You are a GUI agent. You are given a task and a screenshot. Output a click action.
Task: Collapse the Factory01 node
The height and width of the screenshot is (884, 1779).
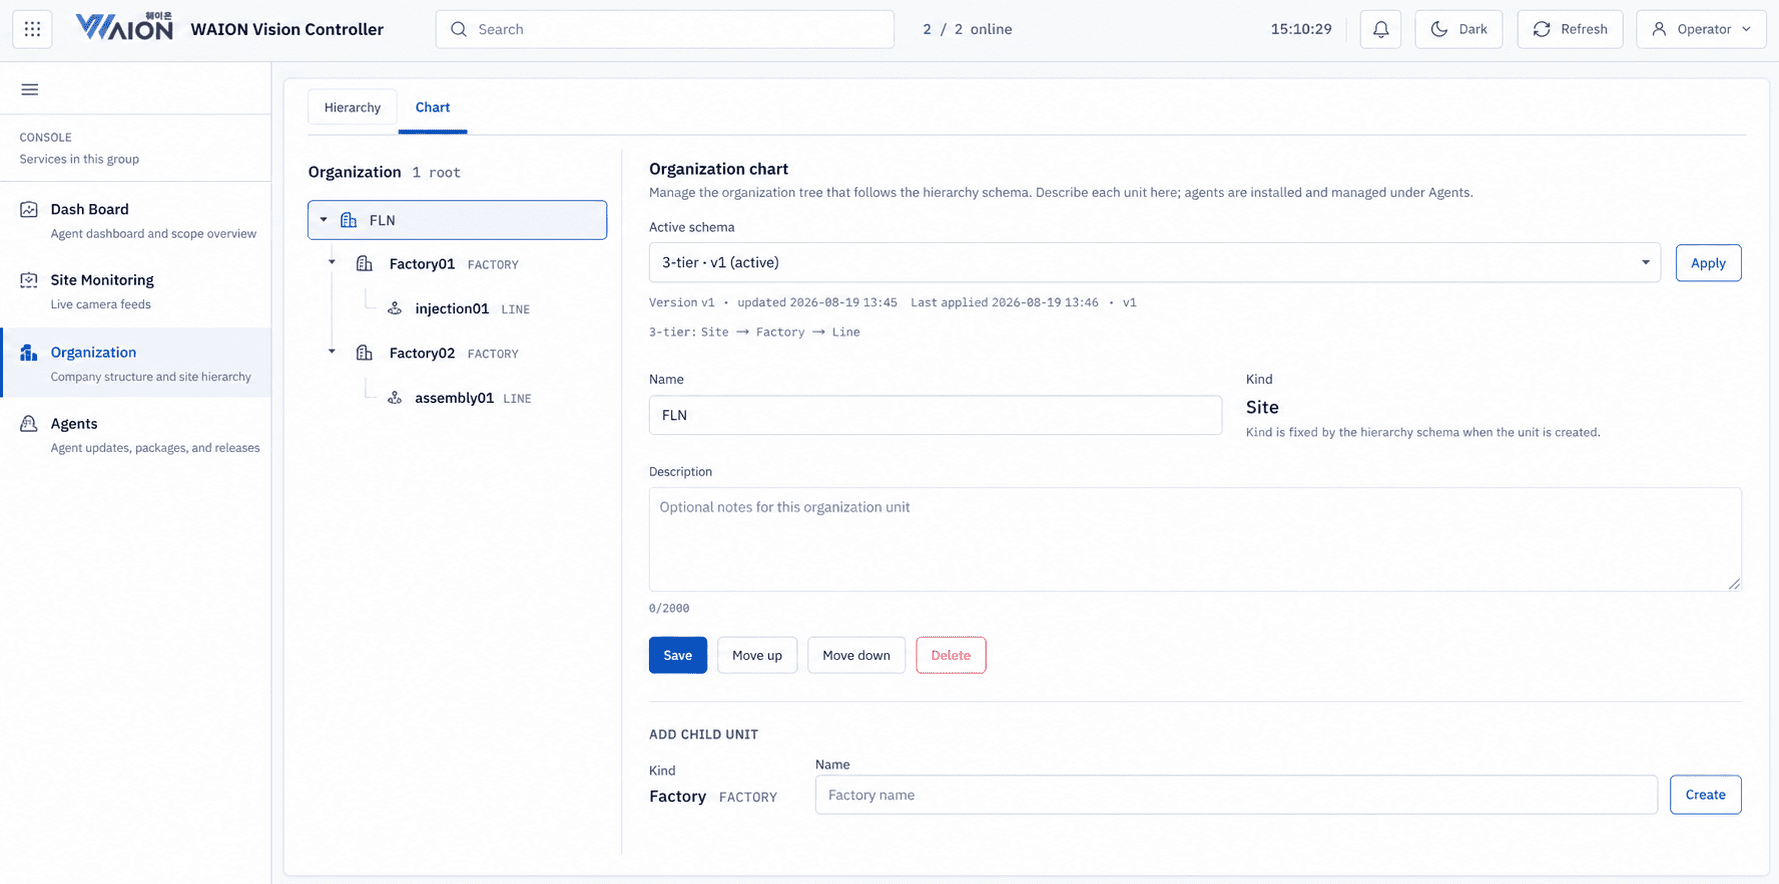pyautogui.click(x=332, y=262)
